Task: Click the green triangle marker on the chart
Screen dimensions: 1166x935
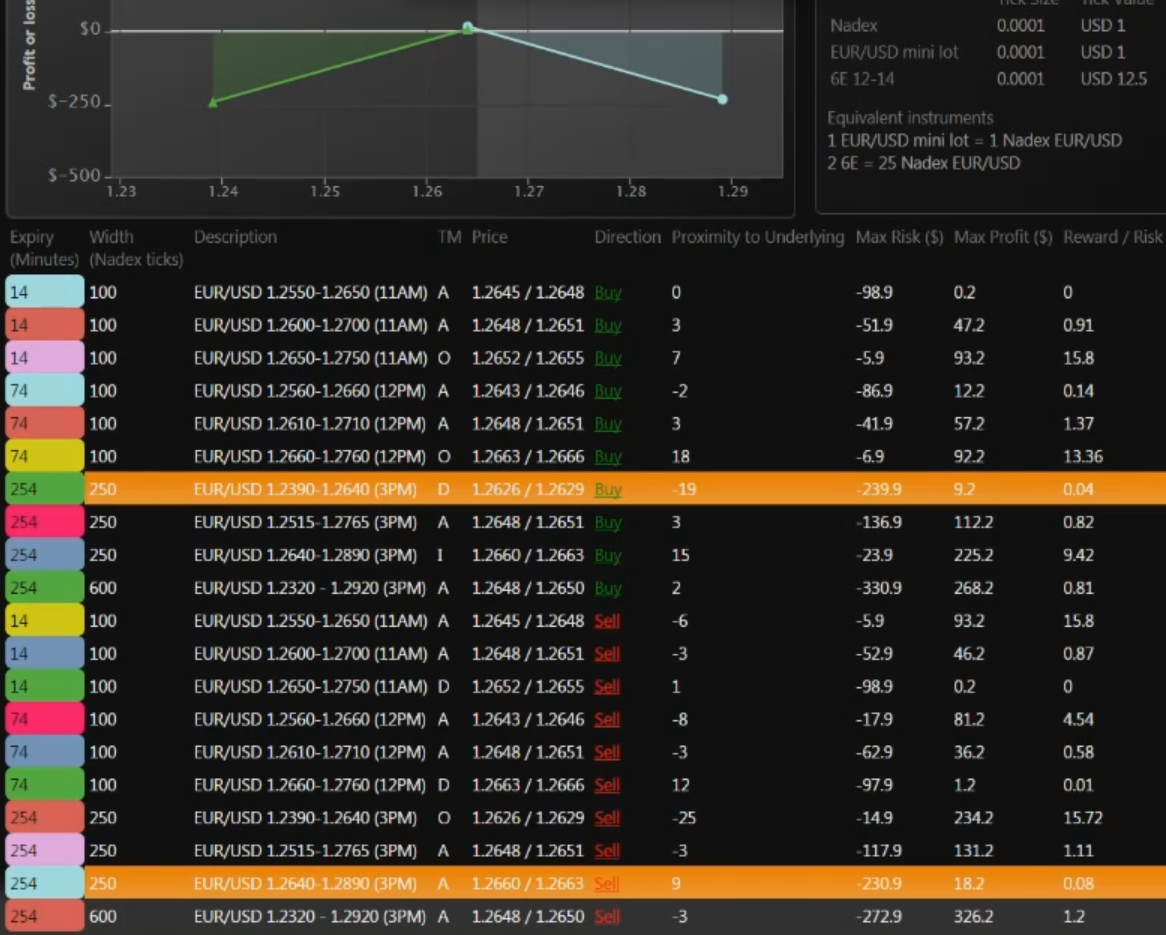Action: (x=213, y=103)
